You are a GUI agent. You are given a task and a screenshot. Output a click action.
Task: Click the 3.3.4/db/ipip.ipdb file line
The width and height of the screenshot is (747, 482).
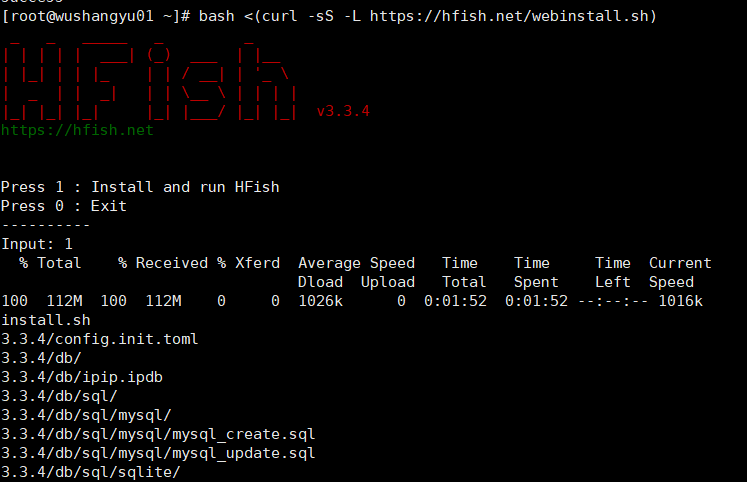click(82, 377)
